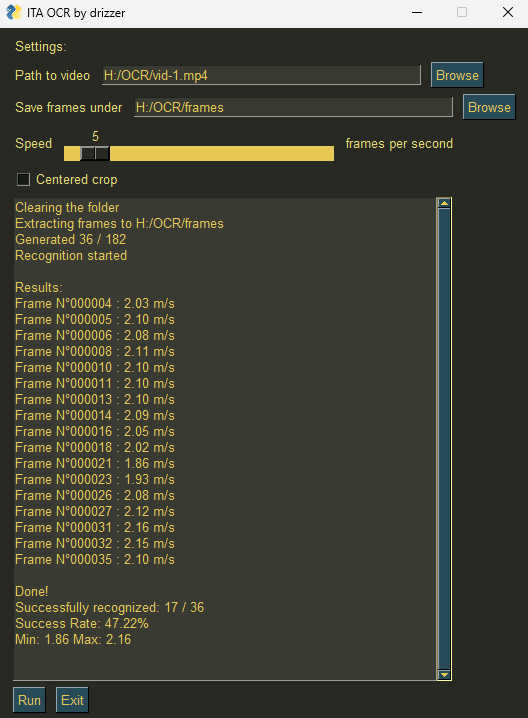528x718 pixels.
Task: Click result line for Frame N°000021
Action: pyautogui.click(x=95, y=464)
